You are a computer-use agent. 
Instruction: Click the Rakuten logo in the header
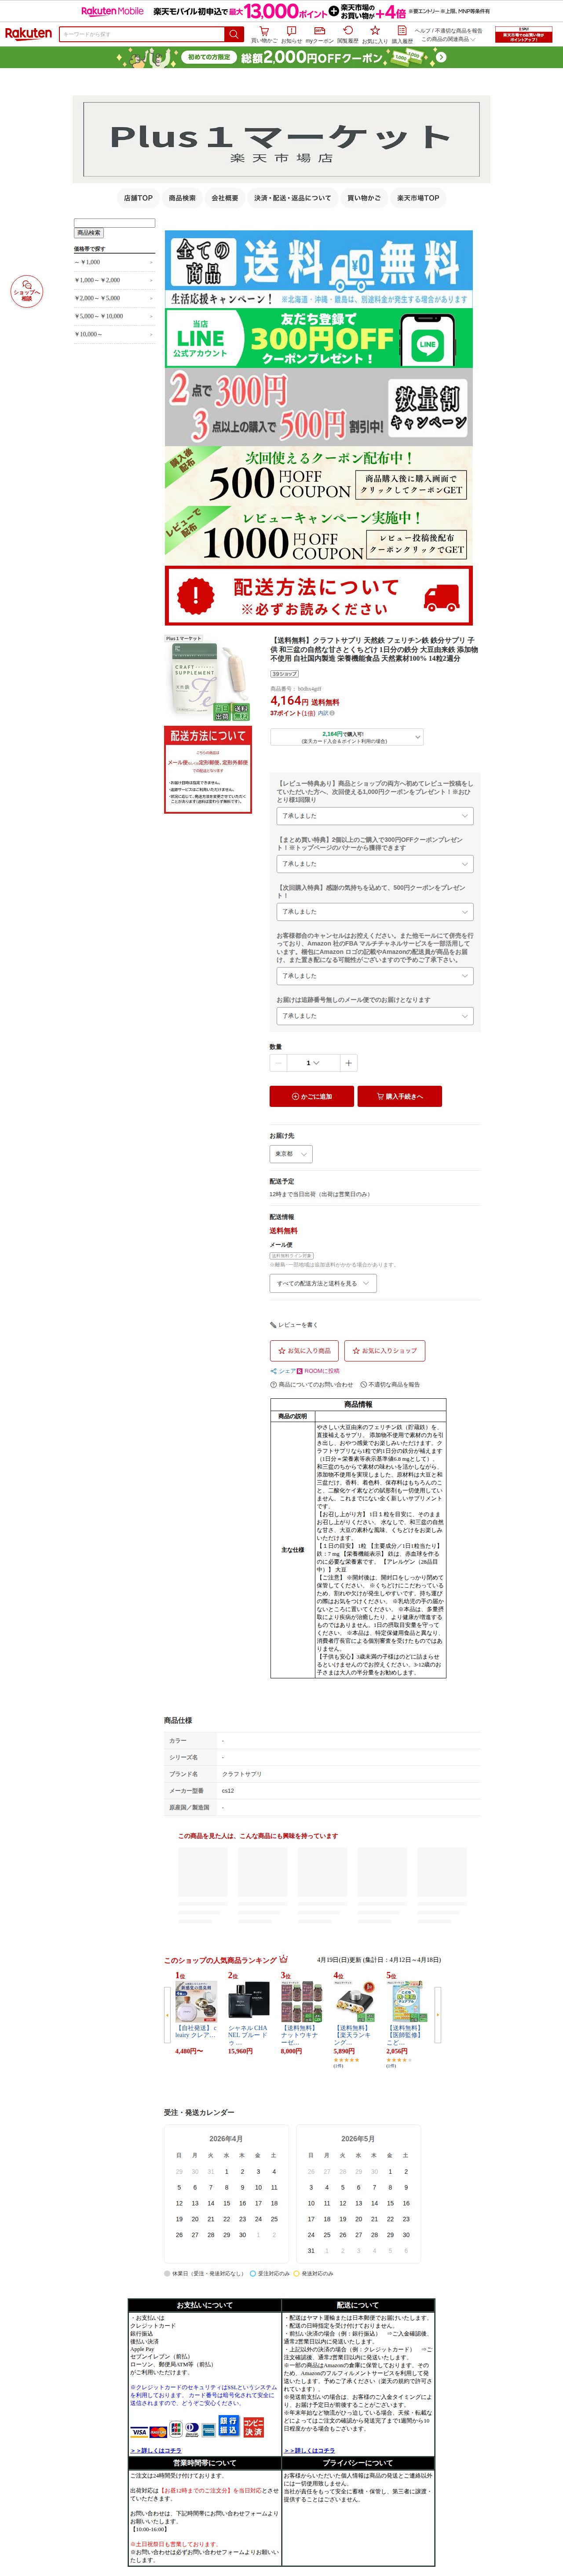click(x=28, y=33)
